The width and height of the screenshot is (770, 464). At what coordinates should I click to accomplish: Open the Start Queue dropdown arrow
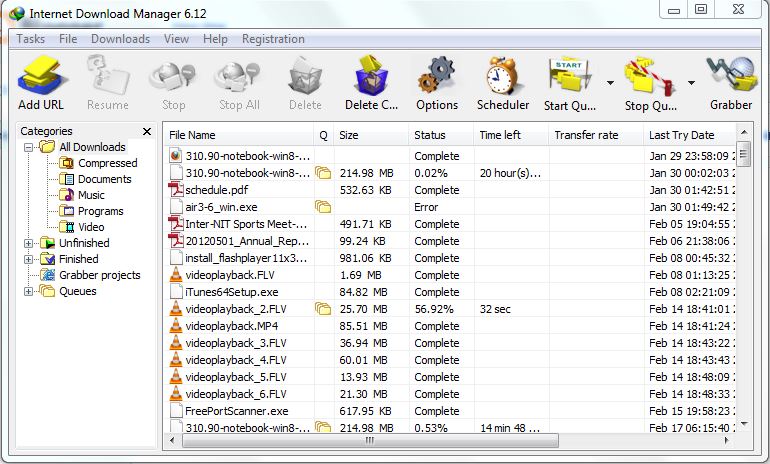610,83
